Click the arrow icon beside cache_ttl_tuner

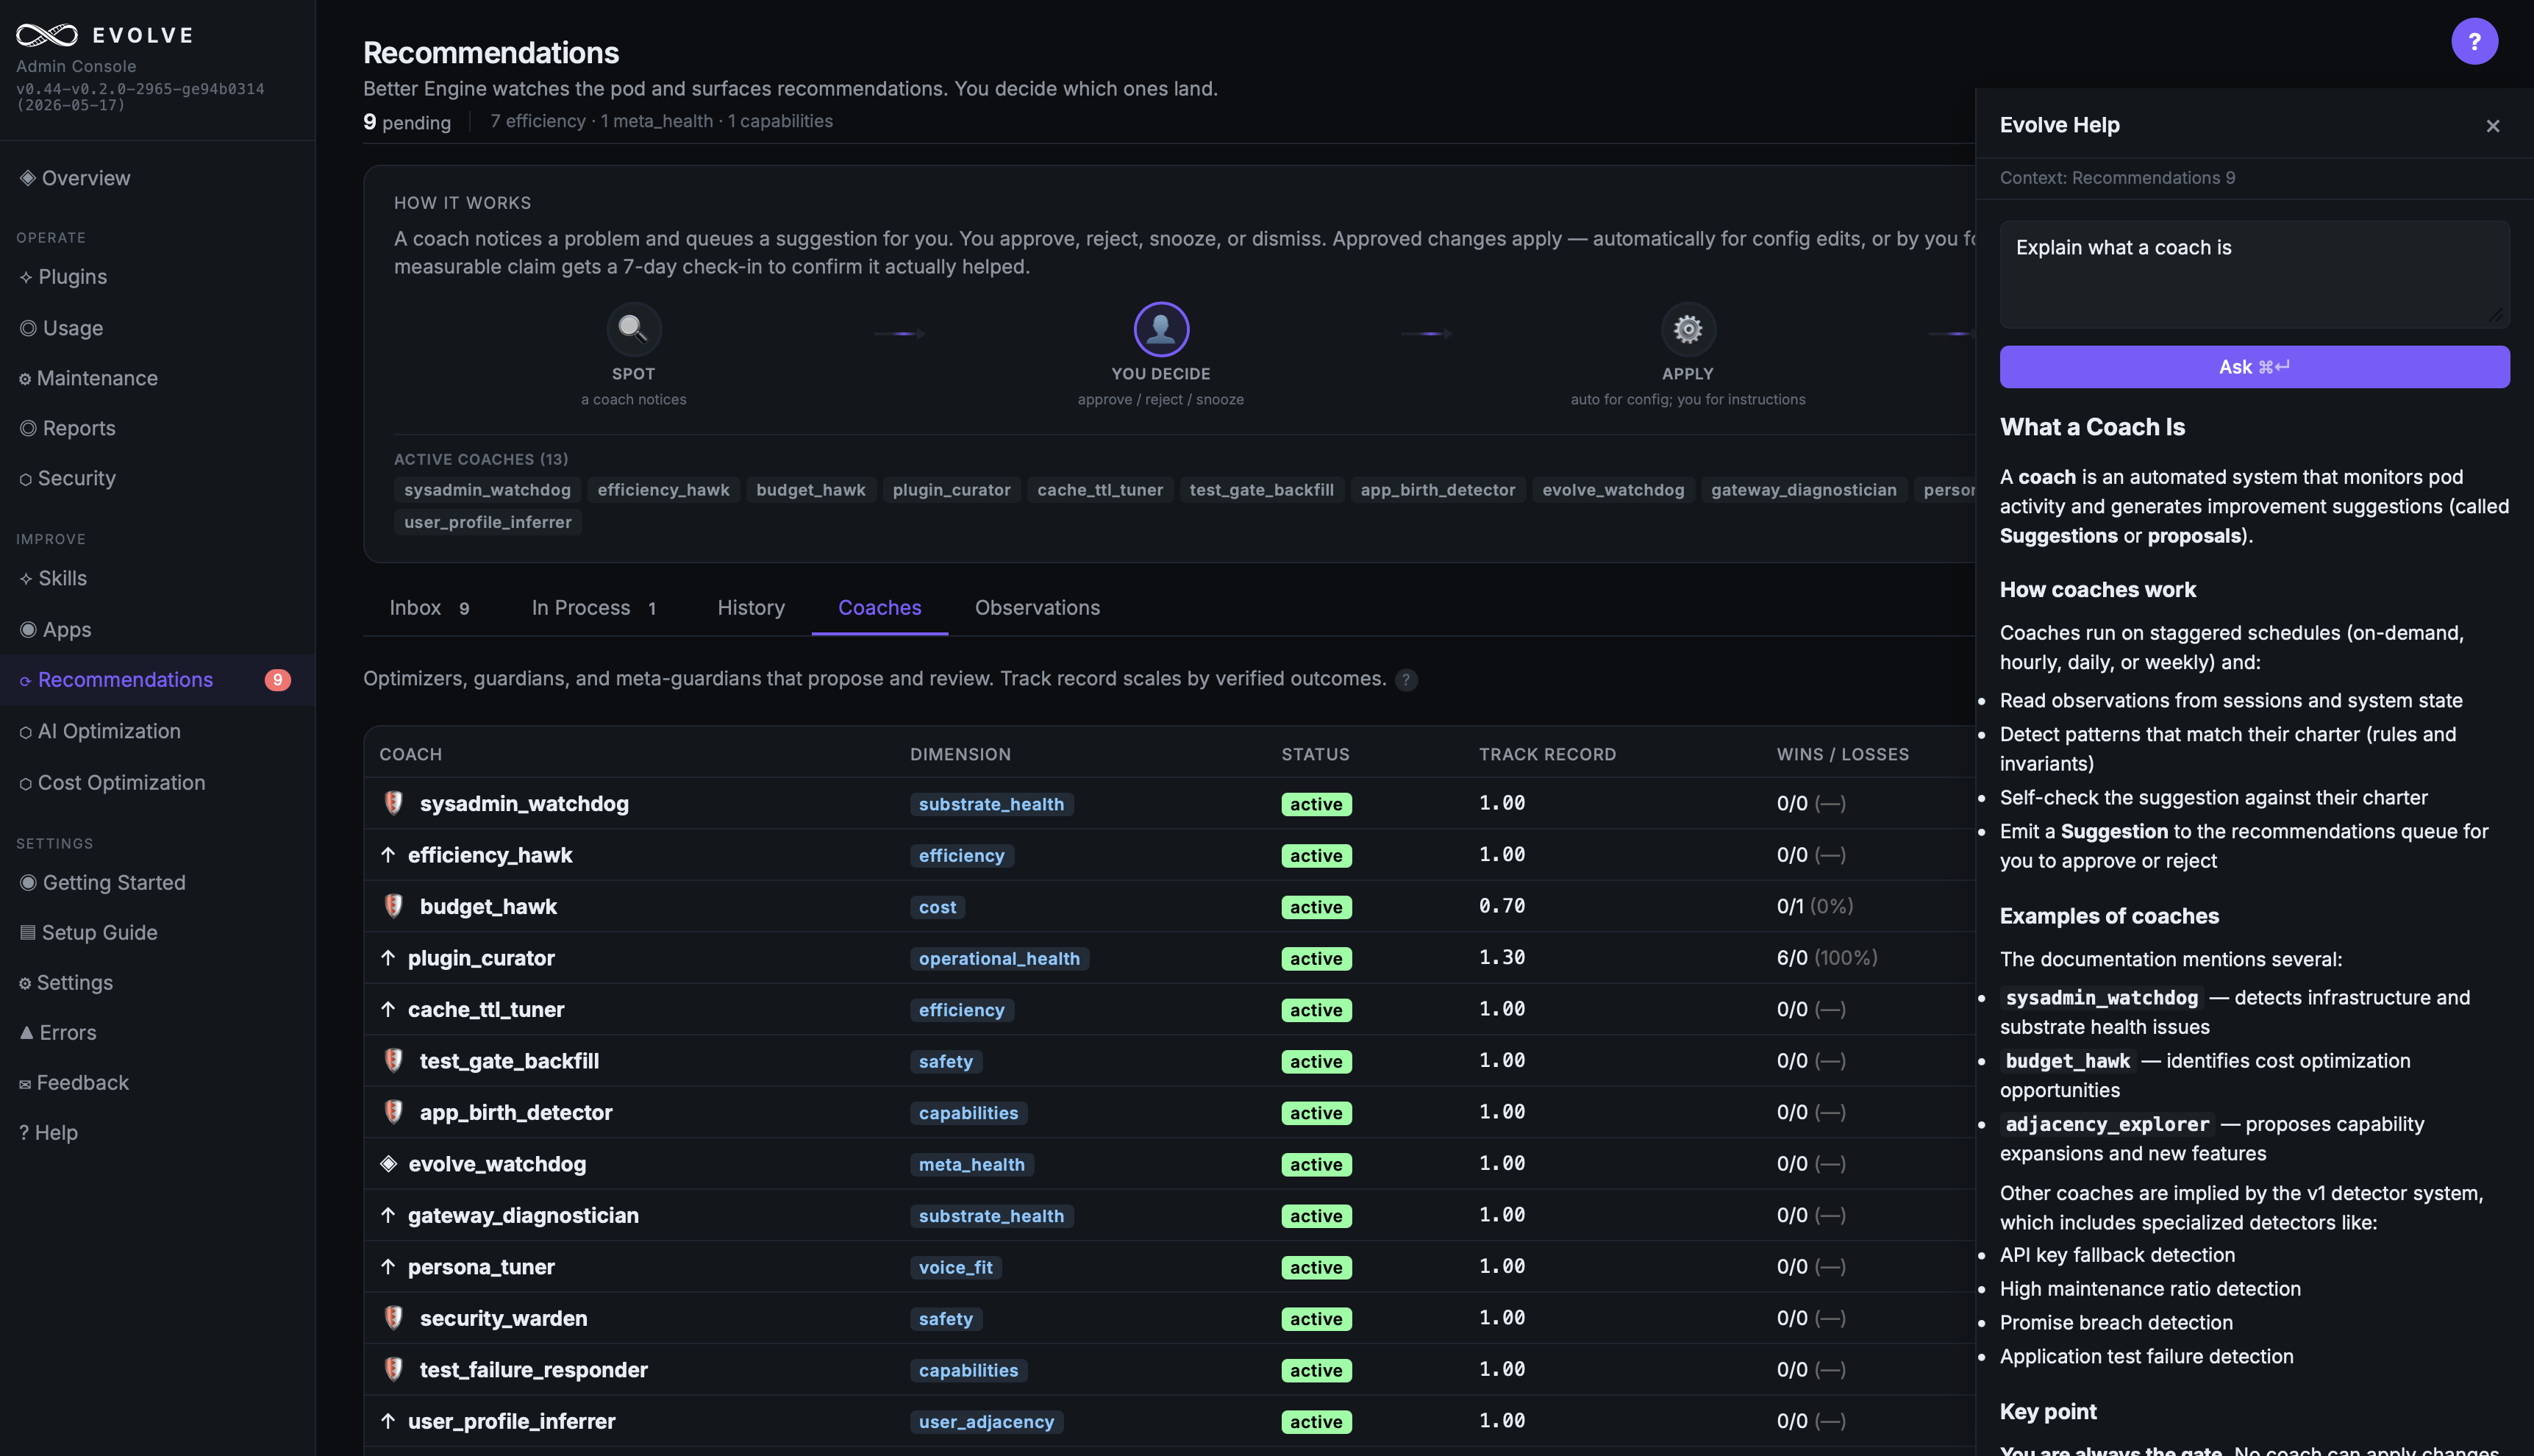[388, 1009]
